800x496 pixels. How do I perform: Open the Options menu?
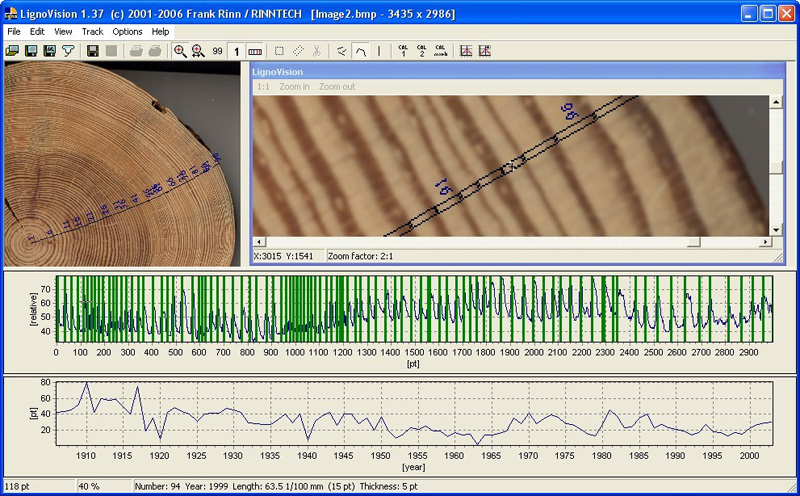127,31
